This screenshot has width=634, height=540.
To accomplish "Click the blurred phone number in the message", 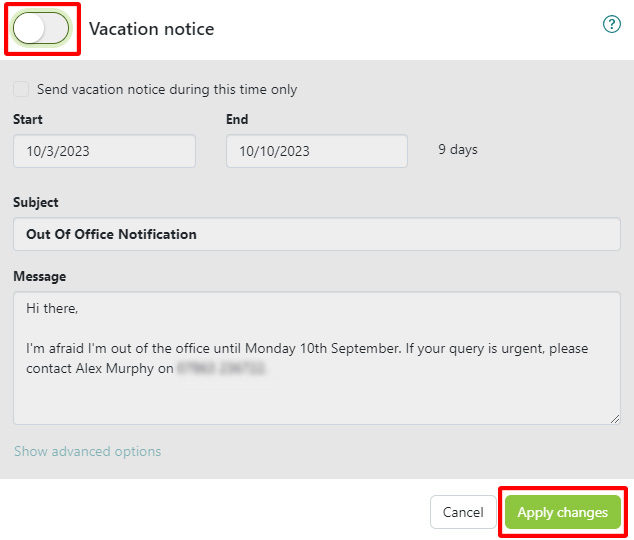I will coord(221,368).
